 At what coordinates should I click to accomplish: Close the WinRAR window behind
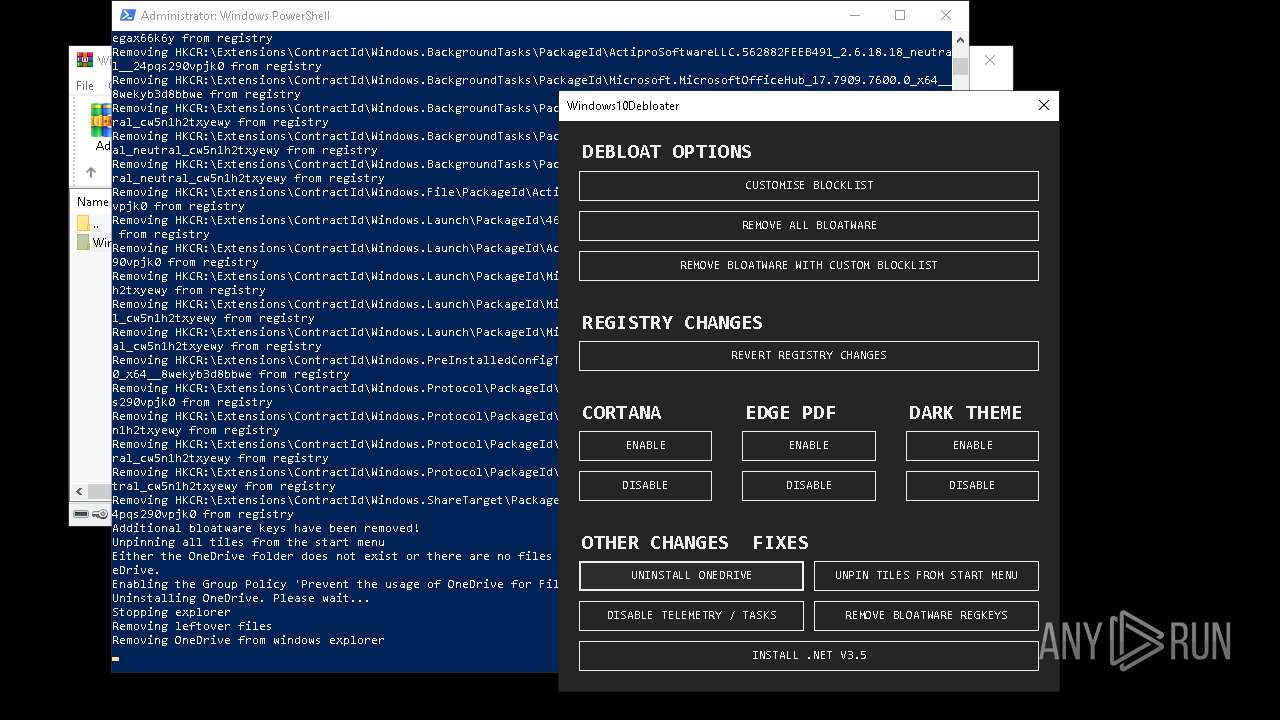click(989, 60)
